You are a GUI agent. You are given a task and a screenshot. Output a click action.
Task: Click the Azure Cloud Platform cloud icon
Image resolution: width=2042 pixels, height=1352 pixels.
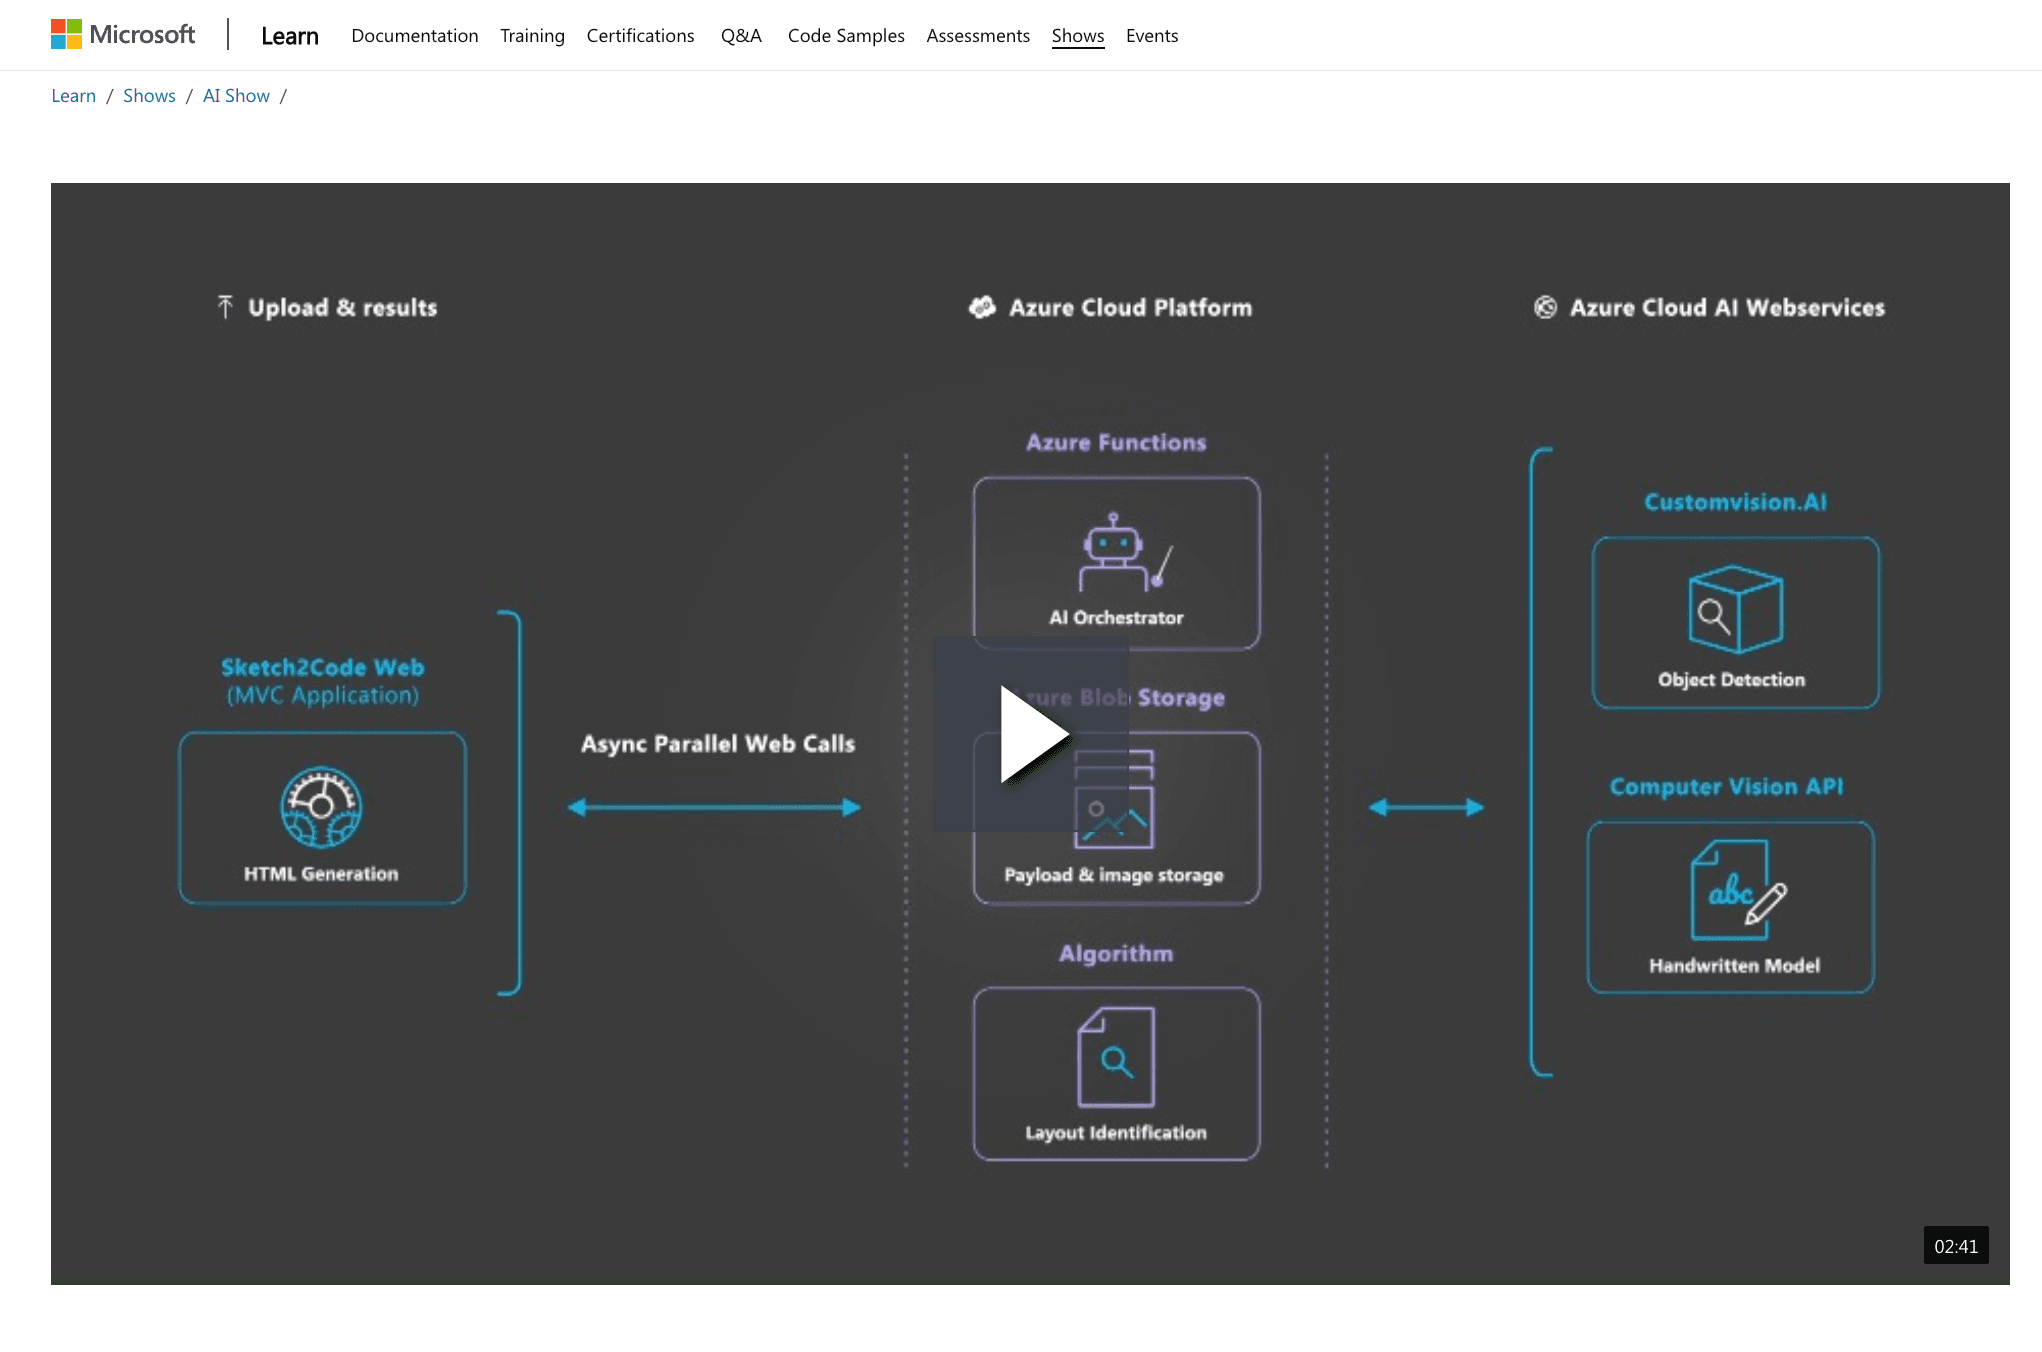coord(982,307)
